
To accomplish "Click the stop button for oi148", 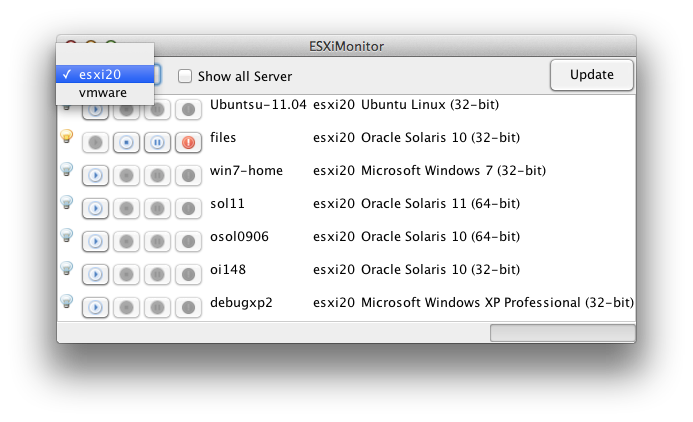I will pos(126,274).
